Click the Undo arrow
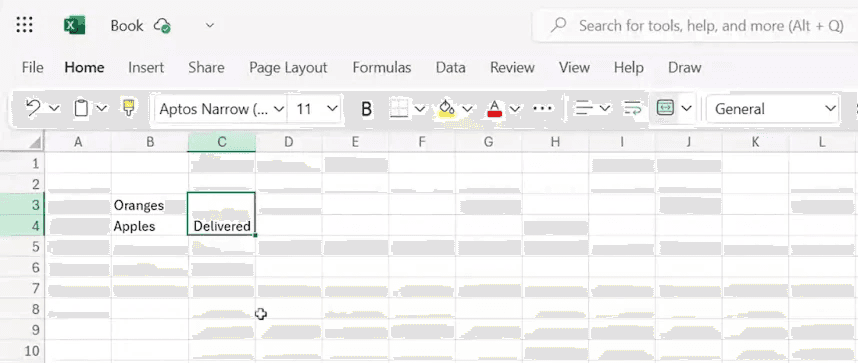The width and height of the screenshot is (858, 363). [33, 108]
